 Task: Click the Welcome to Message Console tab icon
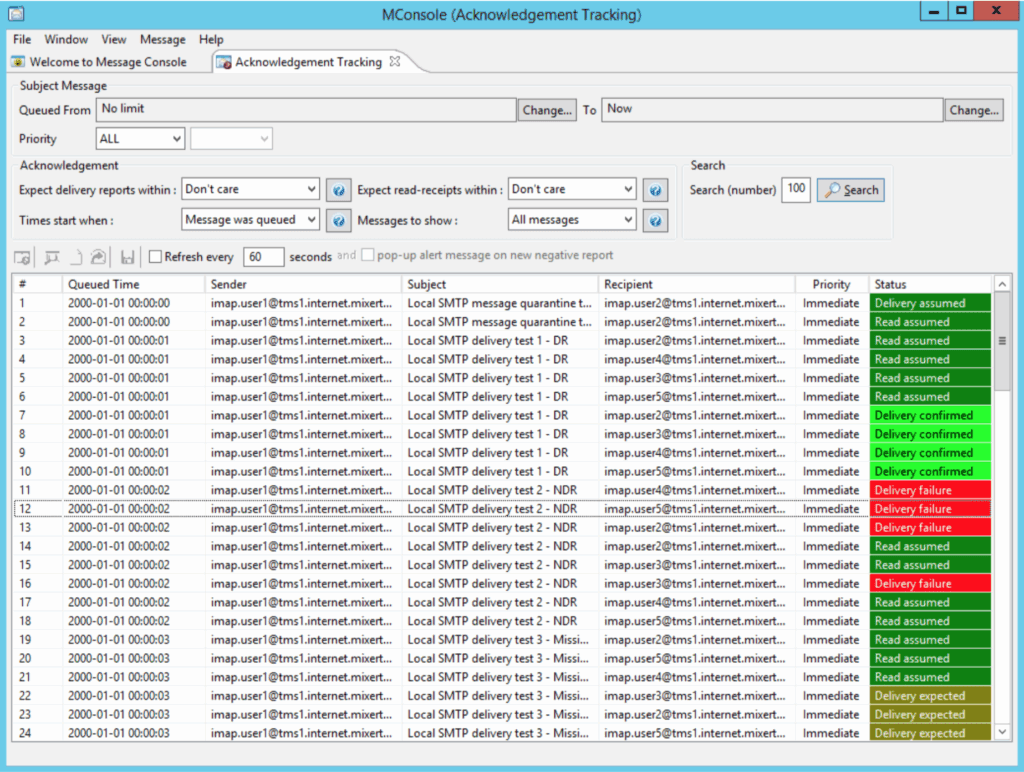18,62
